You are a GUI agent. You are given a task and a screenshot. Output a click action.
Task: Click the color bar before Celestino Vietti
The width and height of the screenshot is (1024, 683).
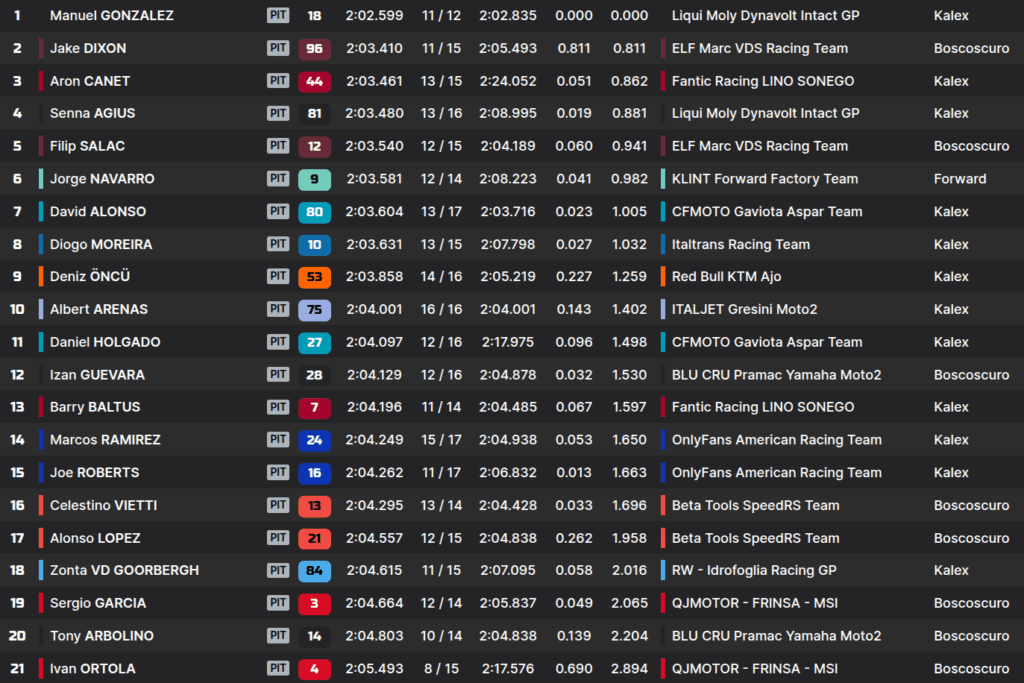click(x=41, y=506)
